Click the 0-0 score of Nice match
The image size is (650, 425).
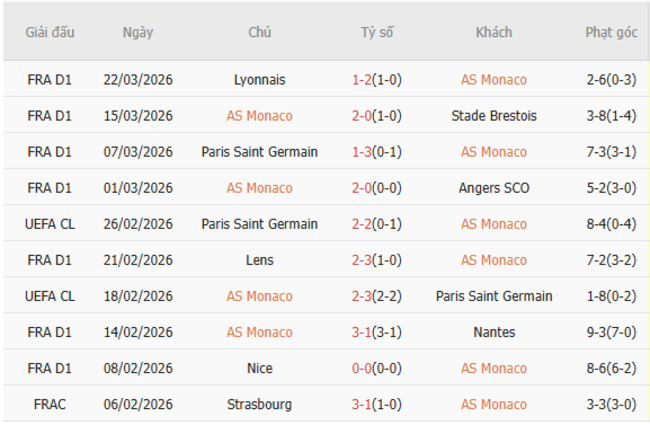click(362, 368)
